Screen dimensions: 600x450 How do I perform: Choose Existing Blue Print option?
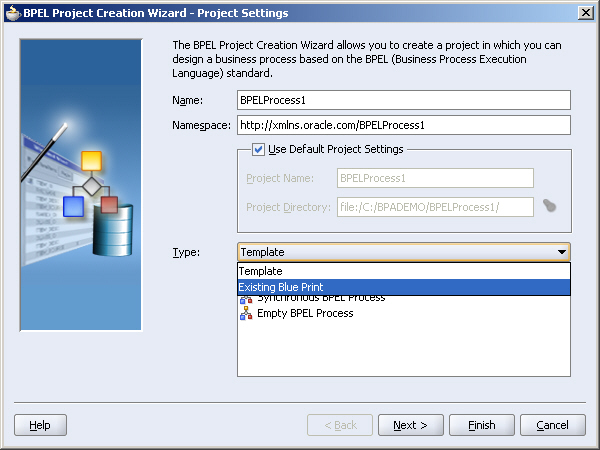click(x=404, y=287)
